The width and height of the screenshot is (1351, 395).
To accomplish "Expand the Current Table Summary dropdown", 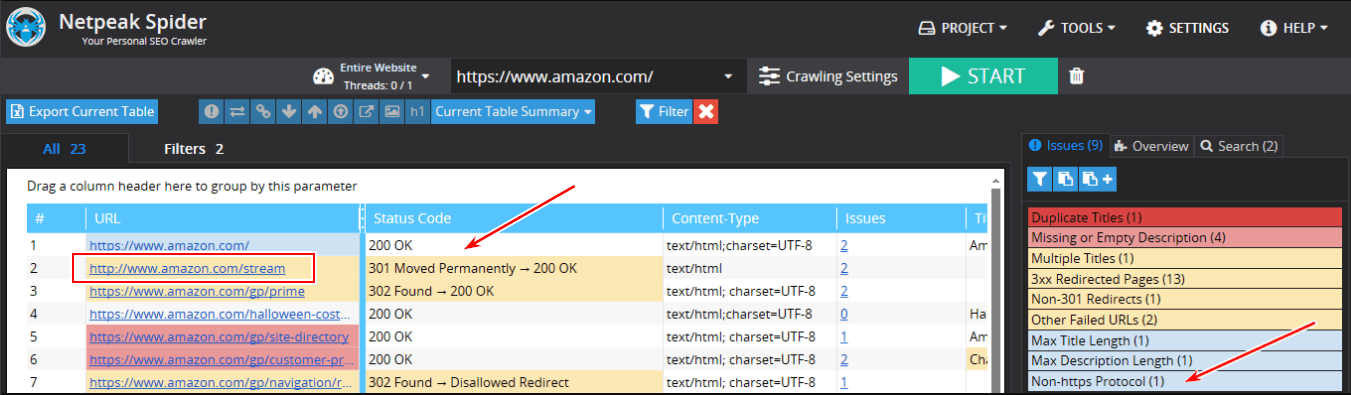I will coord(513,111).
